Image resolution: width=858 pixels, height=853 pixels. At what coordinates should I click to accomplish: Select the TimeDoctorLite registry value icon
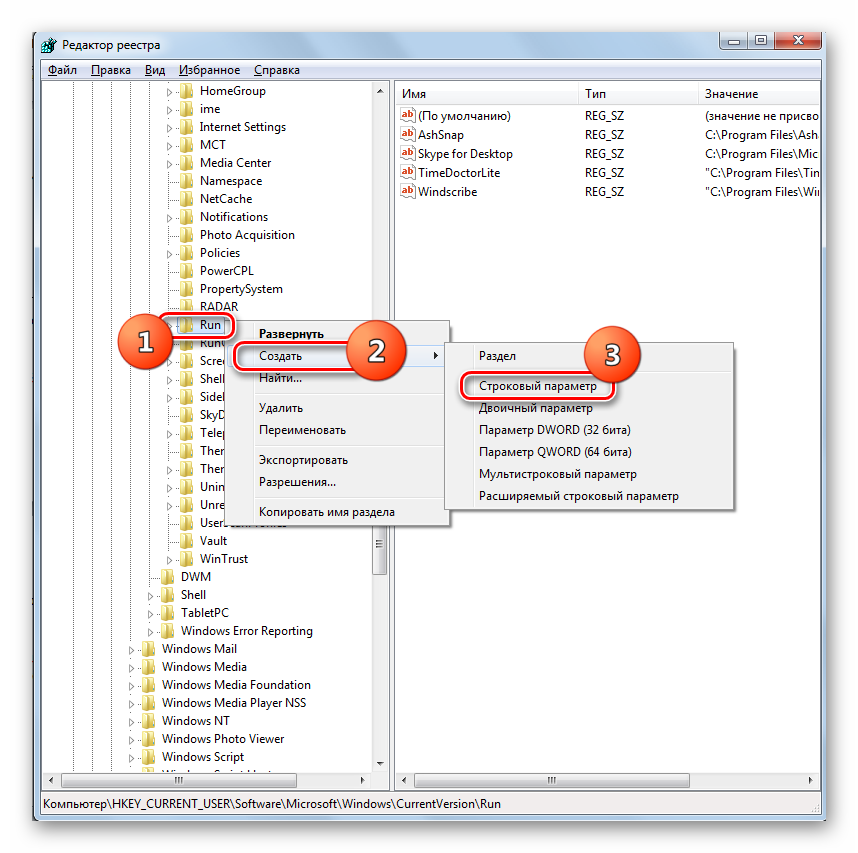pyautogui.click(x=407, y=173)
